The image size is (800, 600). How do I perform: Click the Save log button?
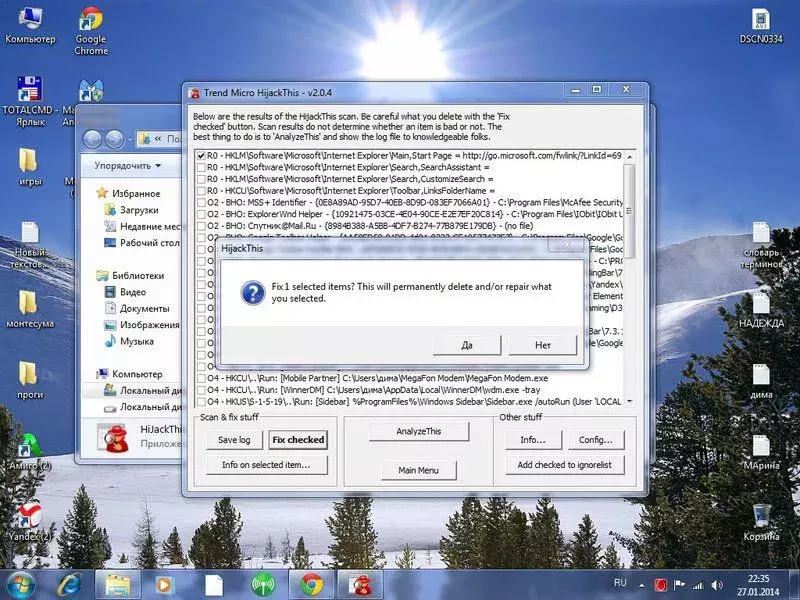point(234,440)
